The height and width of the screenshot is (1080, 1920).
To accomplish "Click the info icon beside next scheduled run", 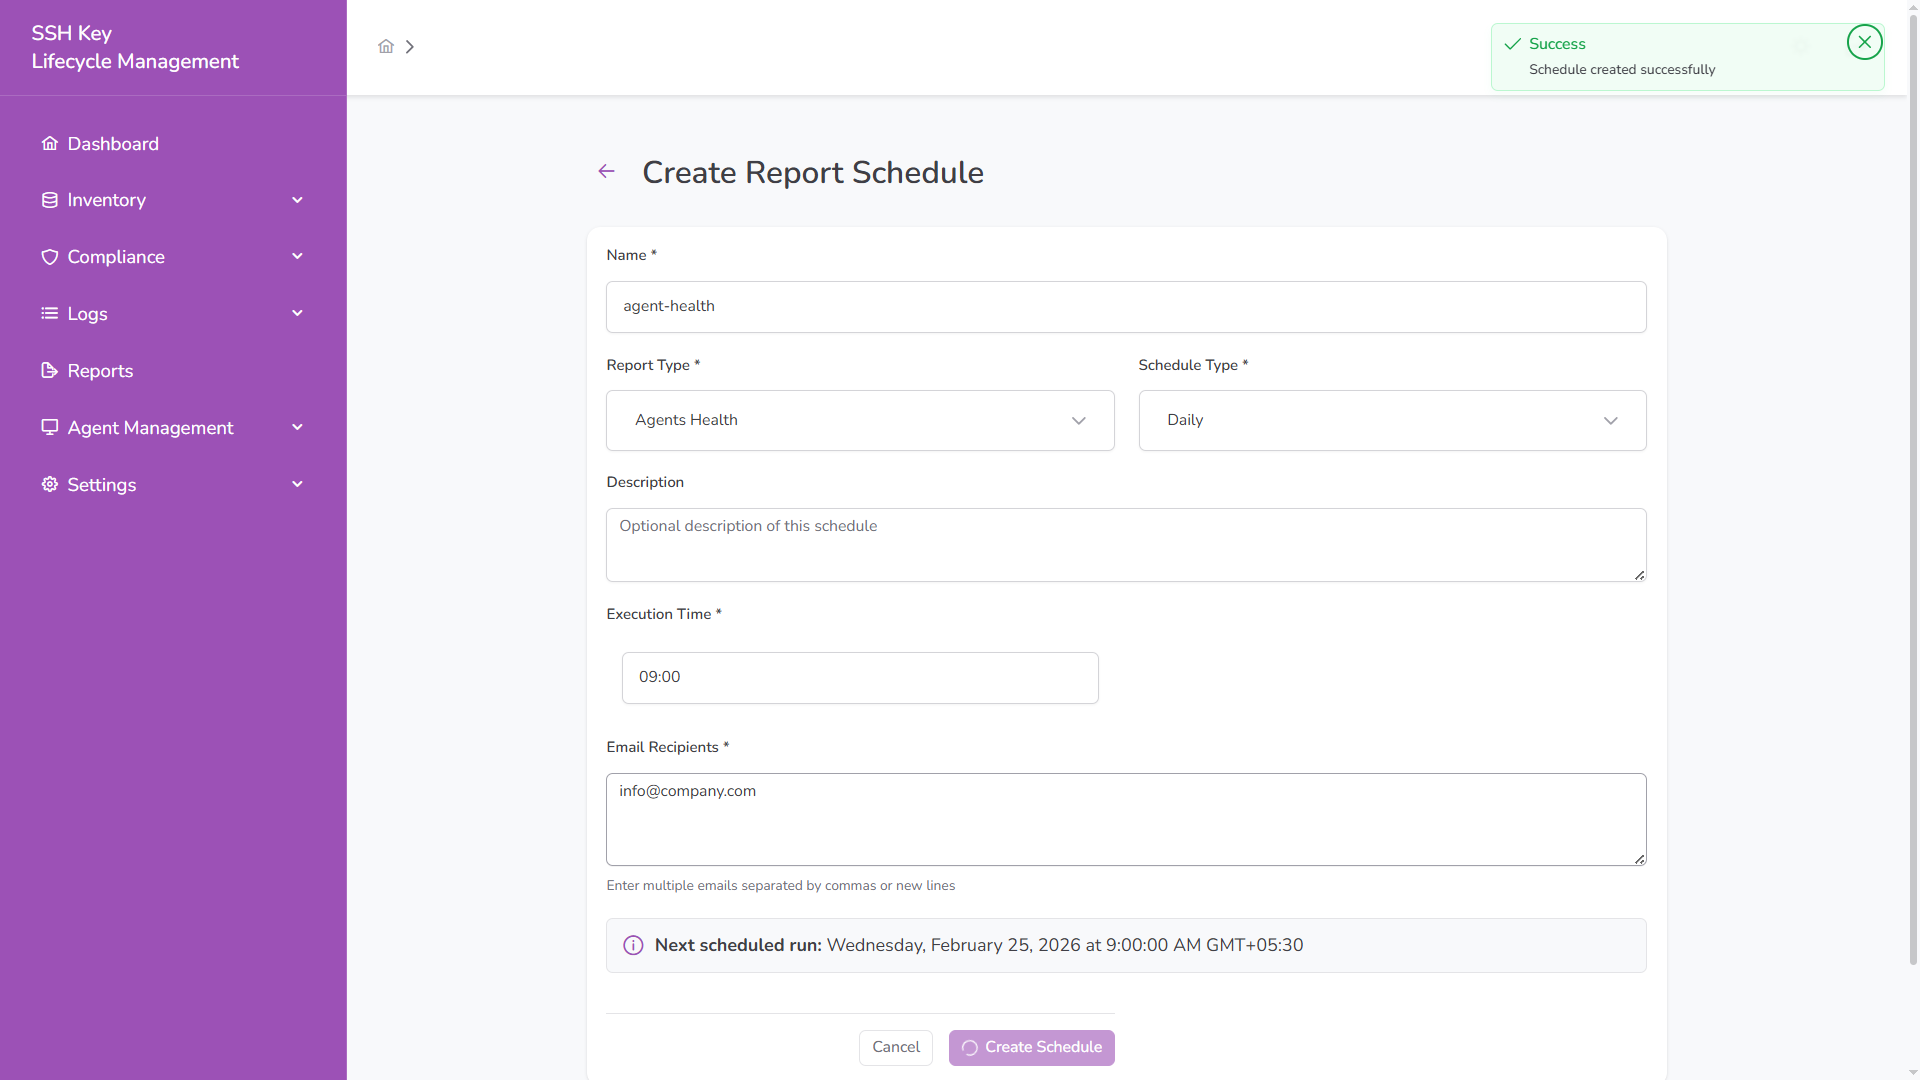I will tap(632, 945).
